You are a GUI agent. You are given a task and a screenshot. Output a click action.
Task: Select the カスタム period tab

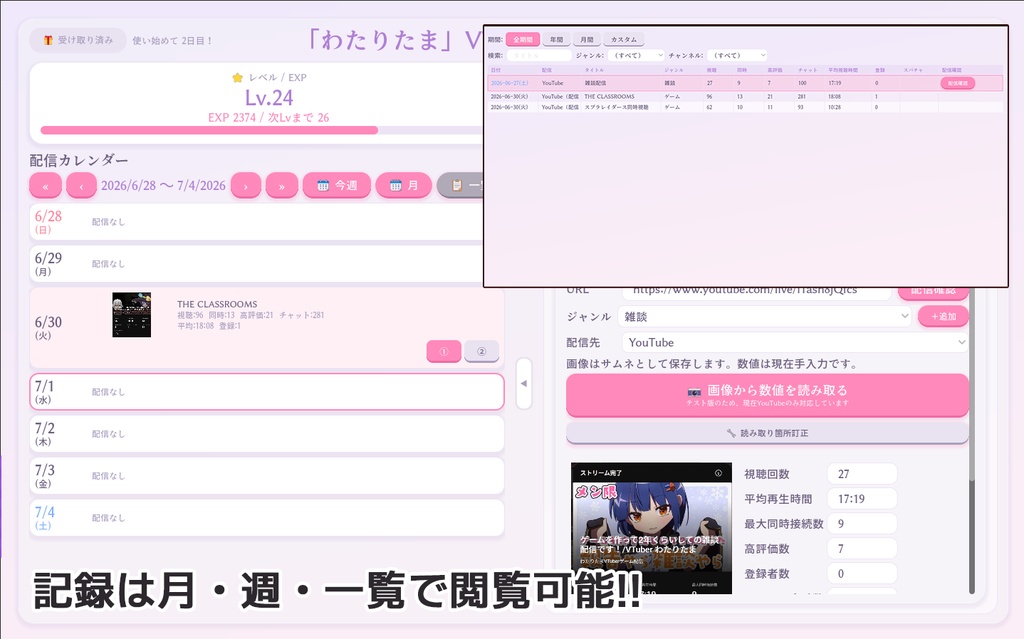pos(624,39)
